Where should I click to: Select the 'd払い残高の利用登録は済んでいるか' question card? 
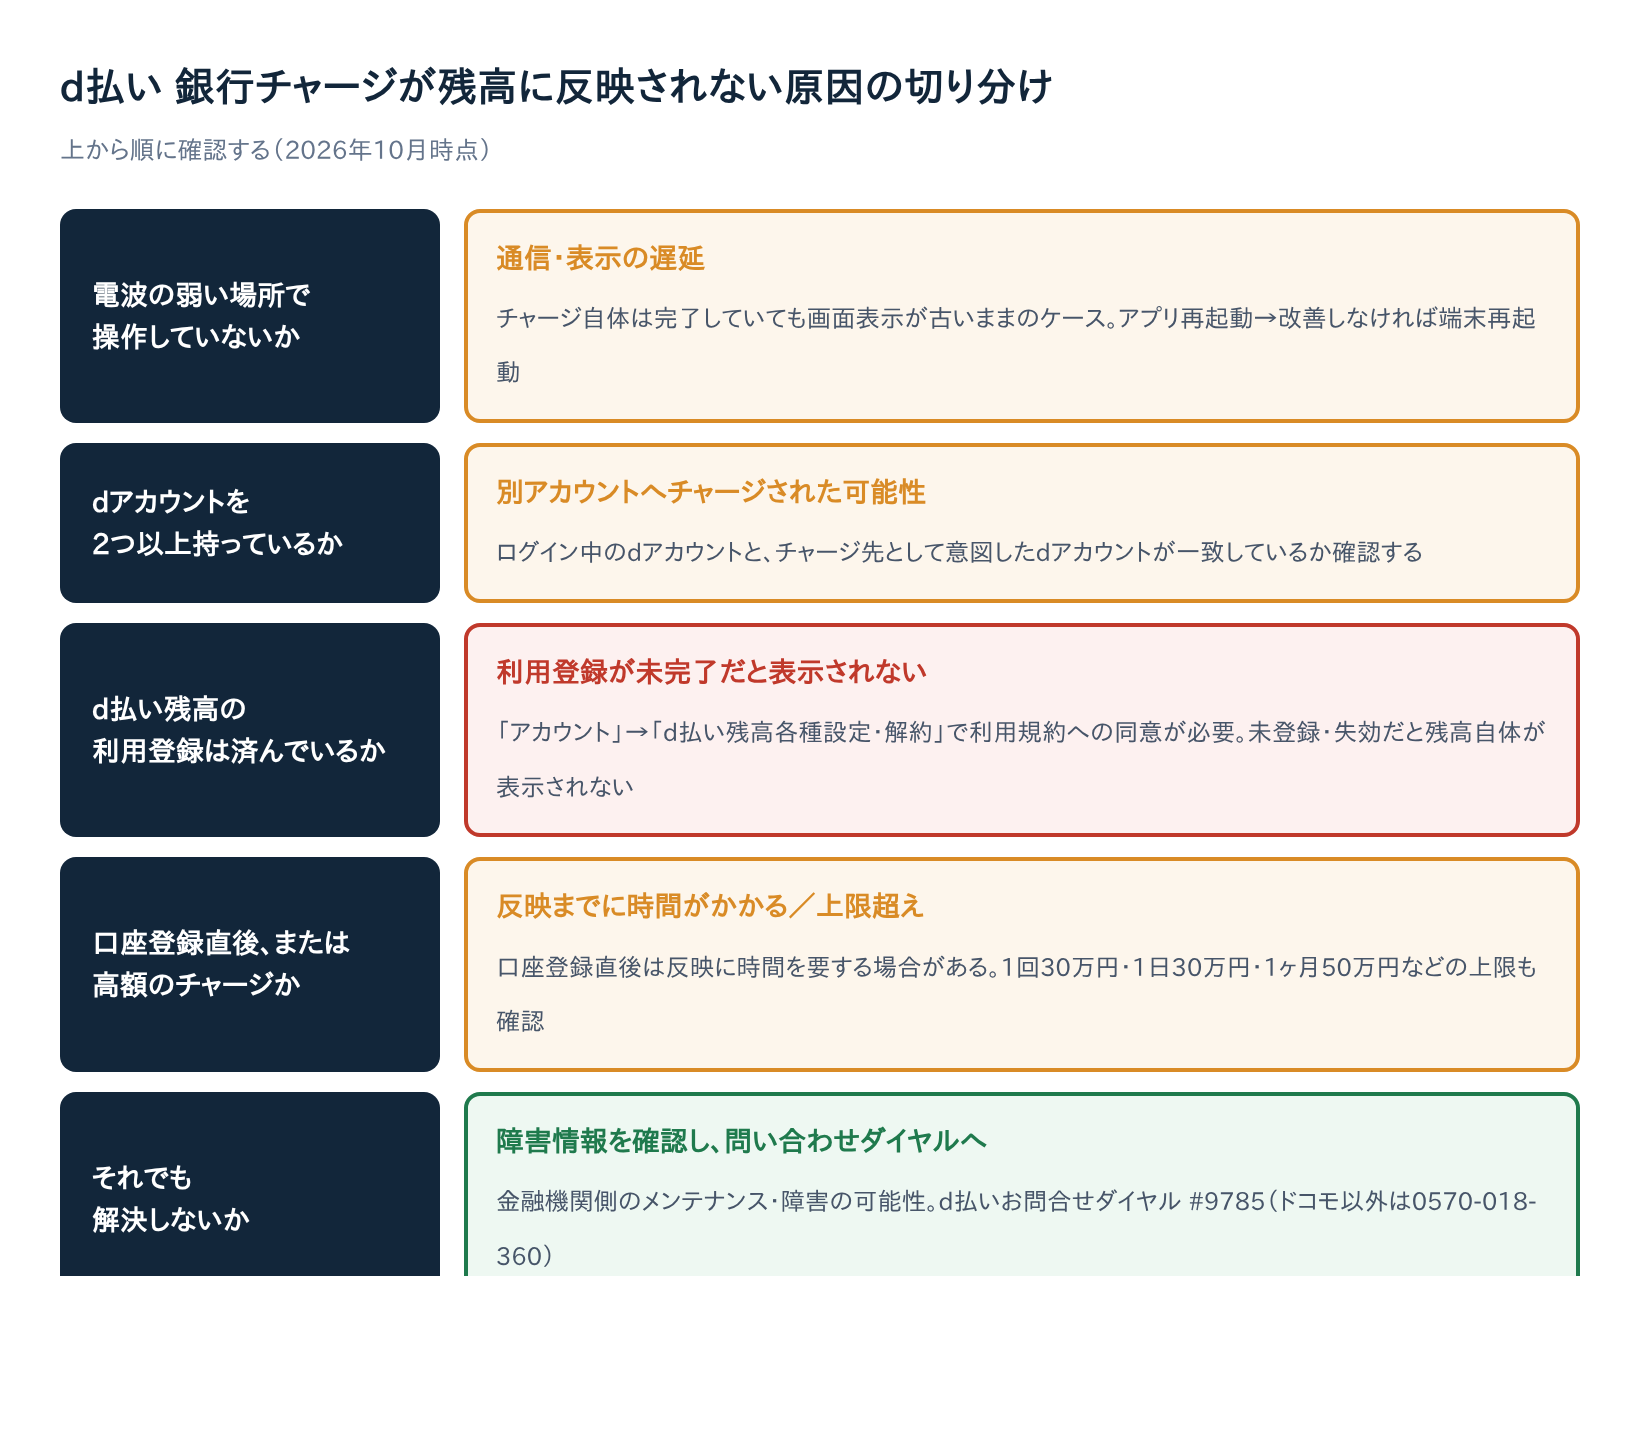click(x=250, y=730)
